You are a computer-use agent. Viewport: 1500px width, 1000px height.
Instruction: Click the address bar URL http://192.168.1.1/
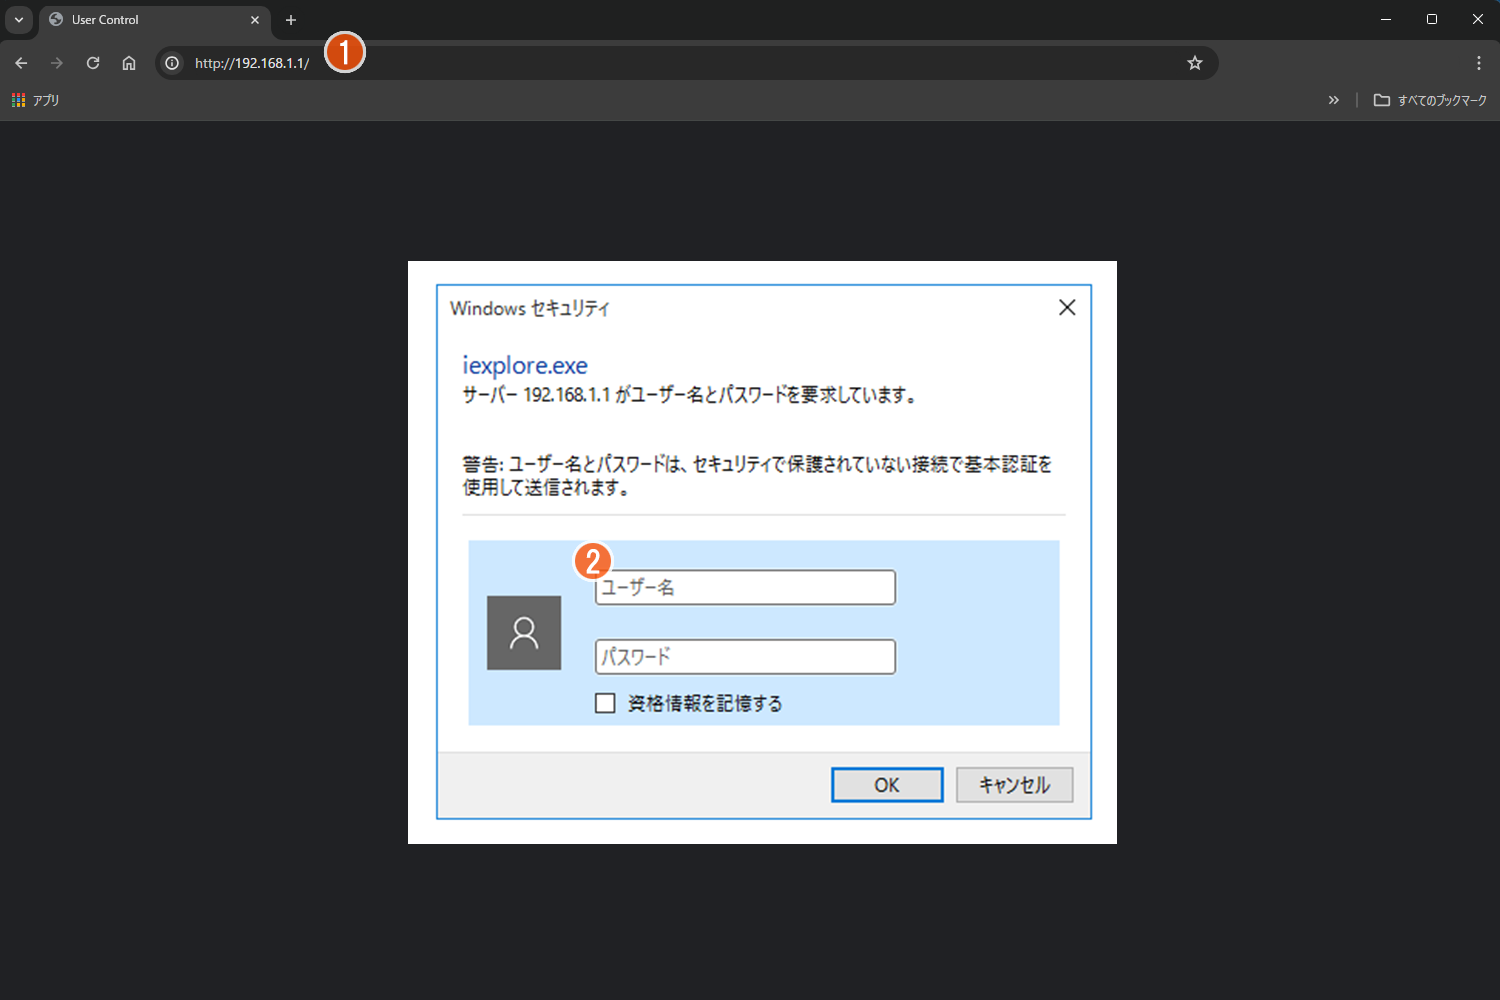point(252,63)
